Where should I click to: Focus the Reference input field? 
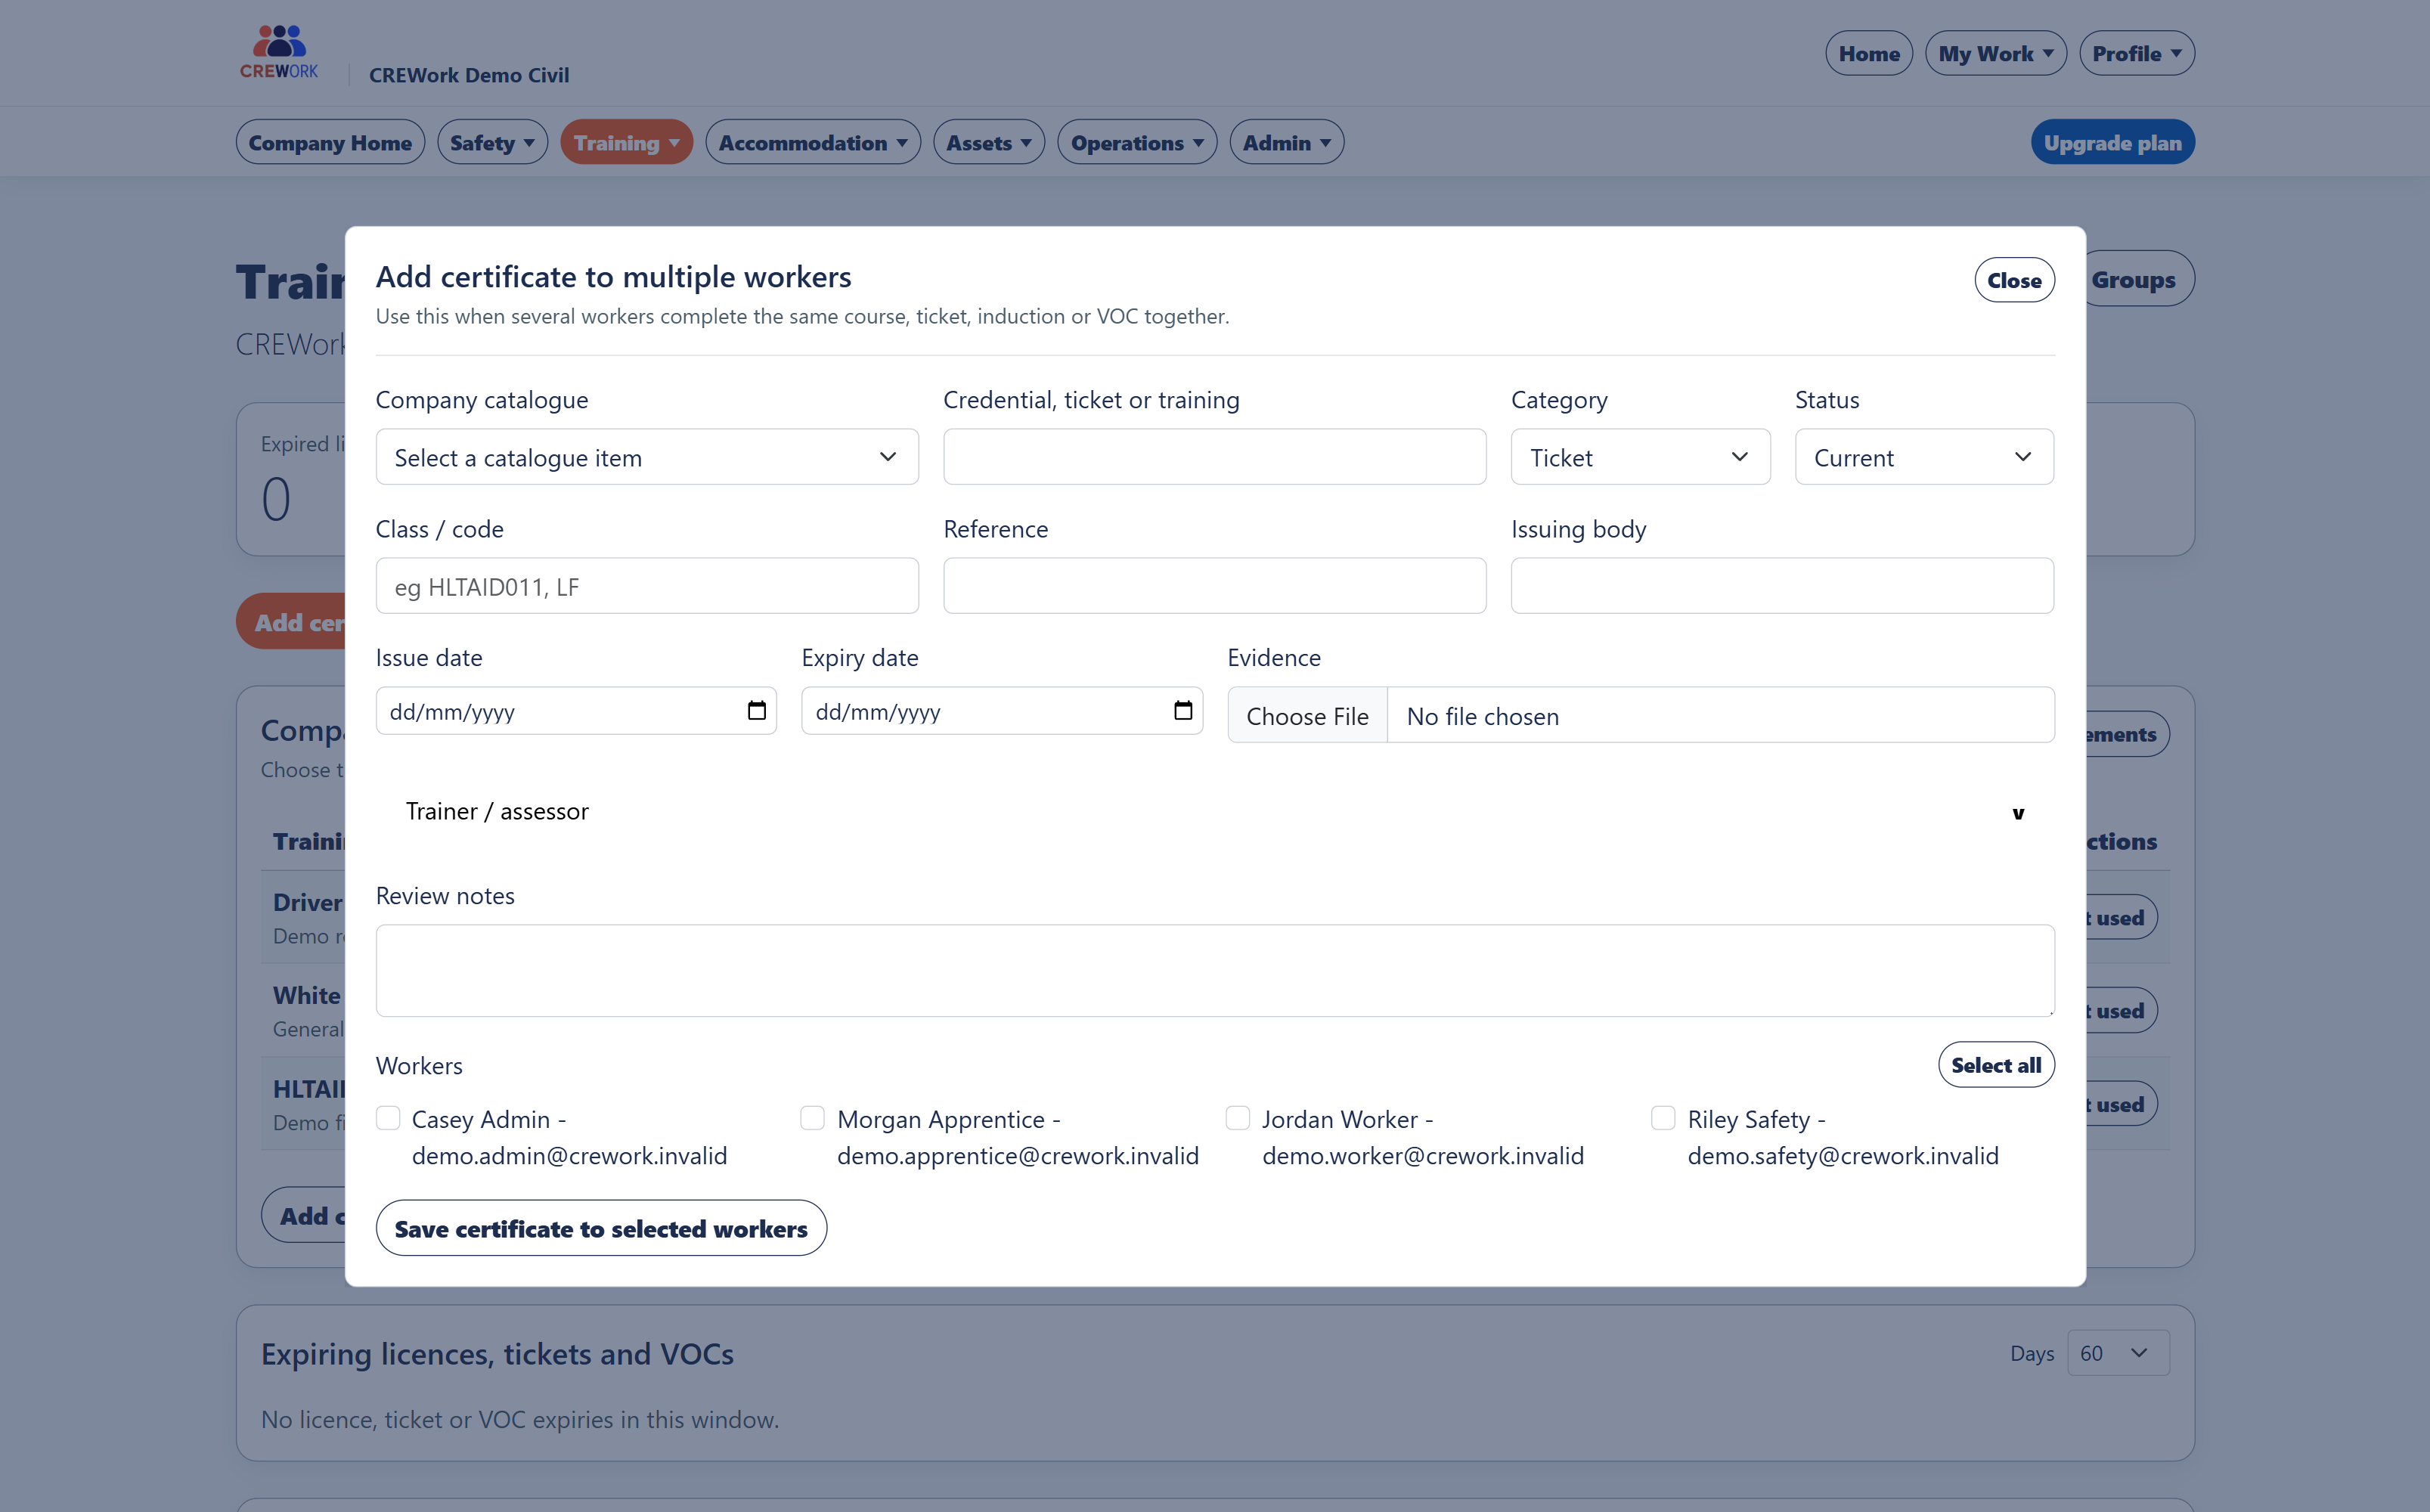pyautogui.click(x=1214, y=586)
